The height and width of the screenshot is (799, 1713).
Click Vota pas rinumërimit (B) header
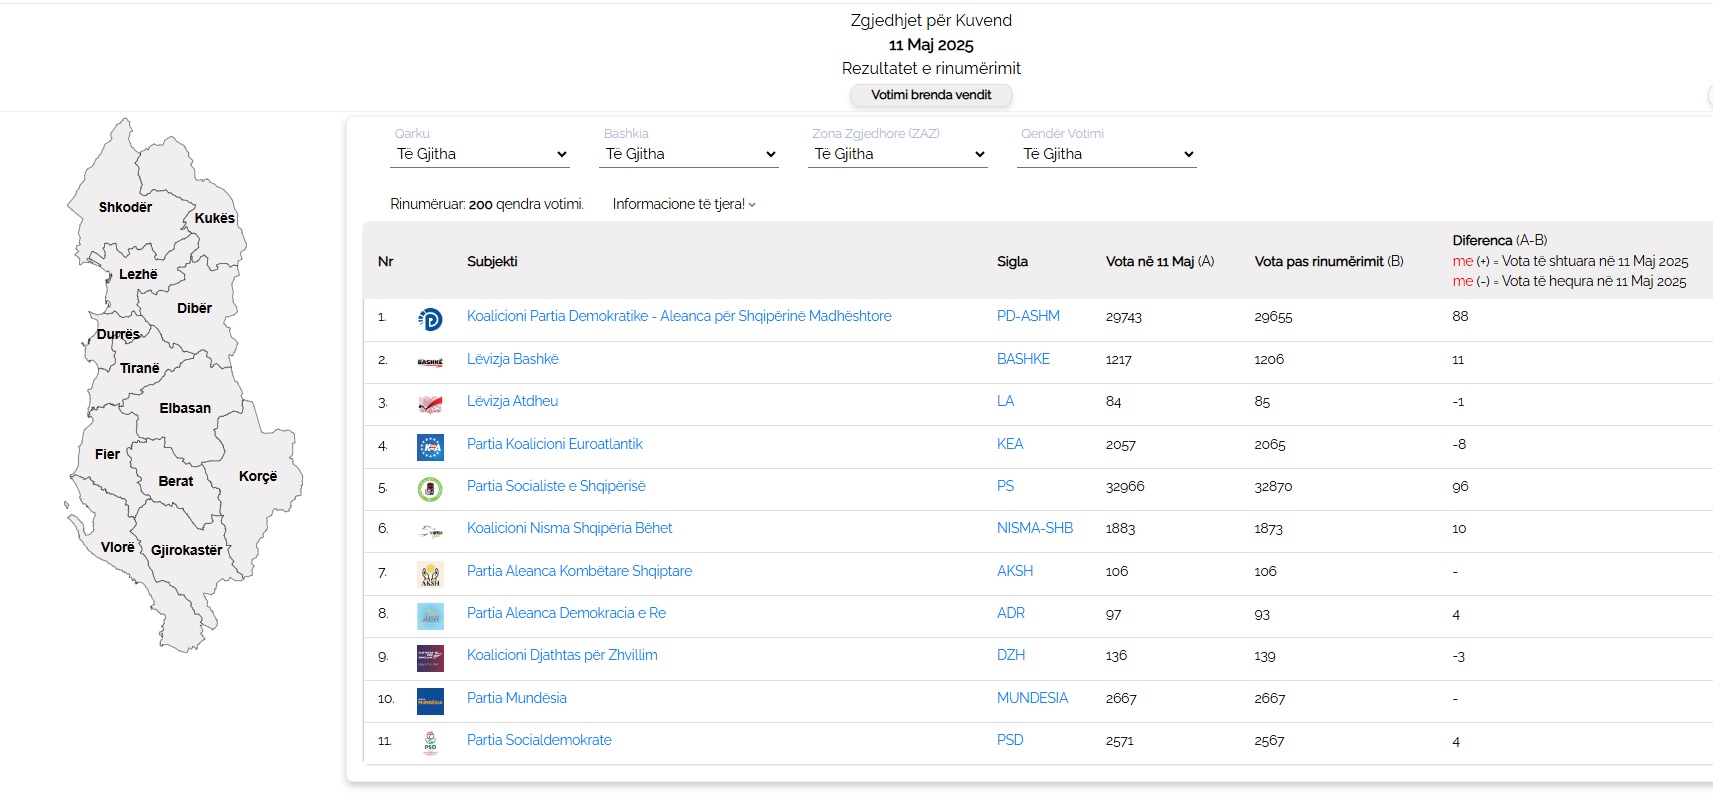(1329, 261)
